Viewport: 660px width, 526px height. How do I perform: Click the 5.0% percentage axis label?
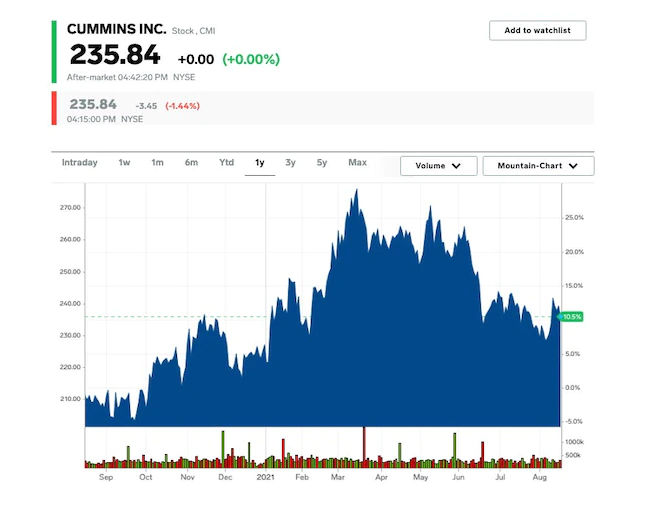(573, 354)
